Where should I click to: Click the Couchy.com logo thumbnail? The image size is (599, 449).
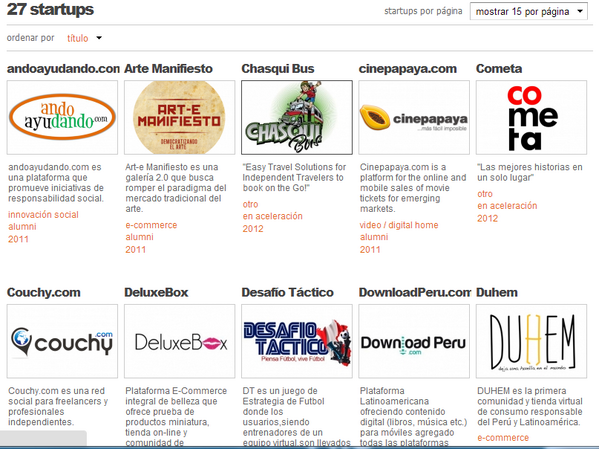click(62, 341)
